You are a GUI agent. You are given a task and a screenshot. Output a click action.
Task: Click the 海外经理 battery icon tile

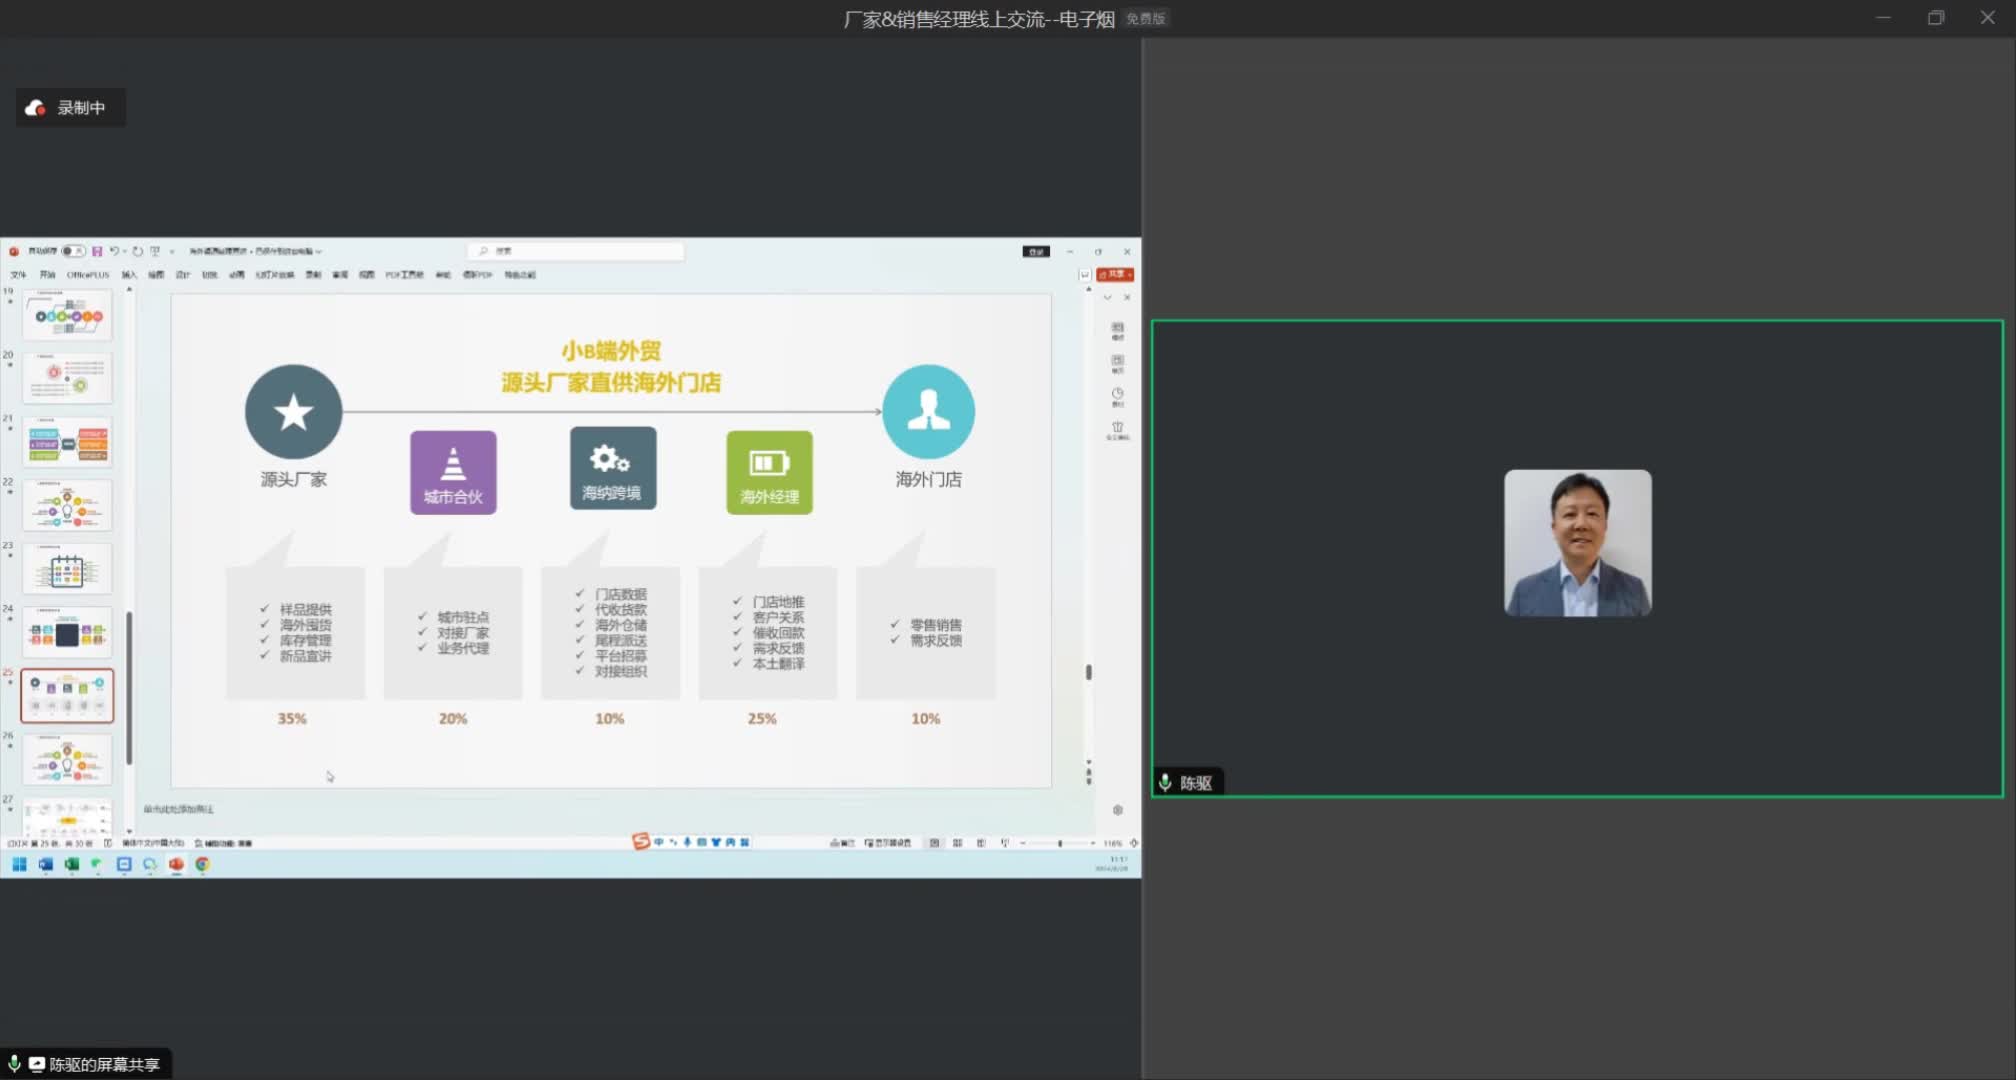click(x=769, y=472)
